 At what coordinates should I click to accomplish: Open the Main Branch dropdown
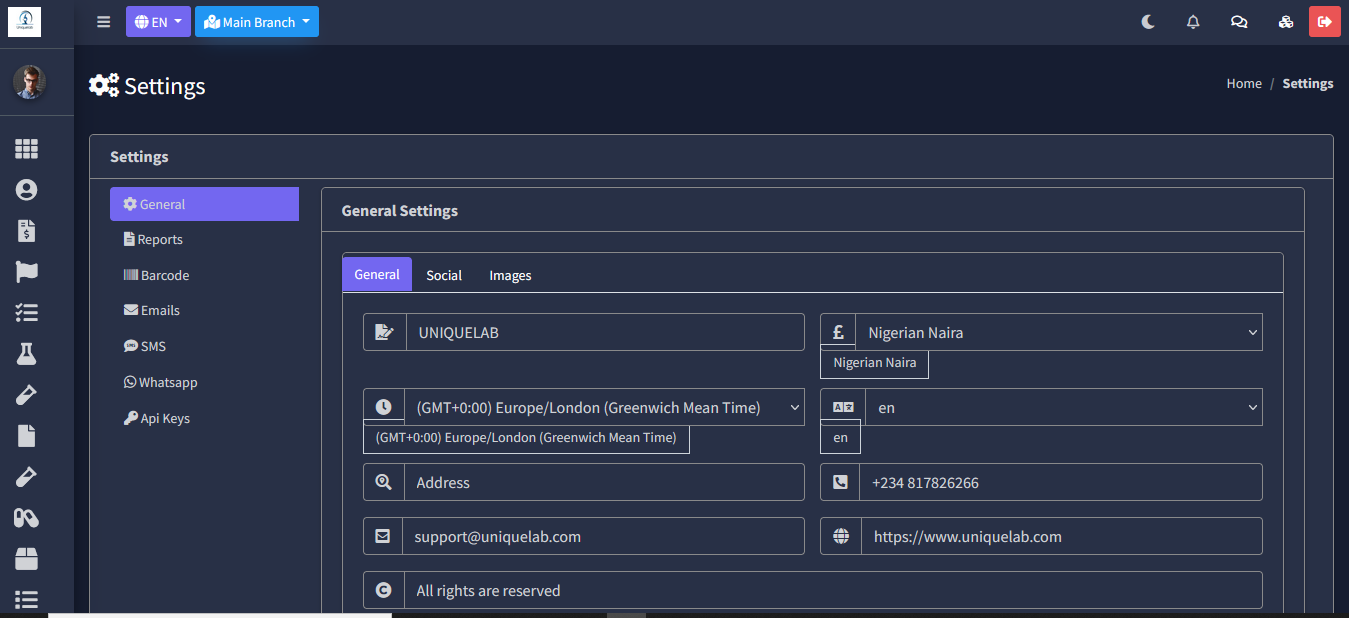[x=257, y=22]
